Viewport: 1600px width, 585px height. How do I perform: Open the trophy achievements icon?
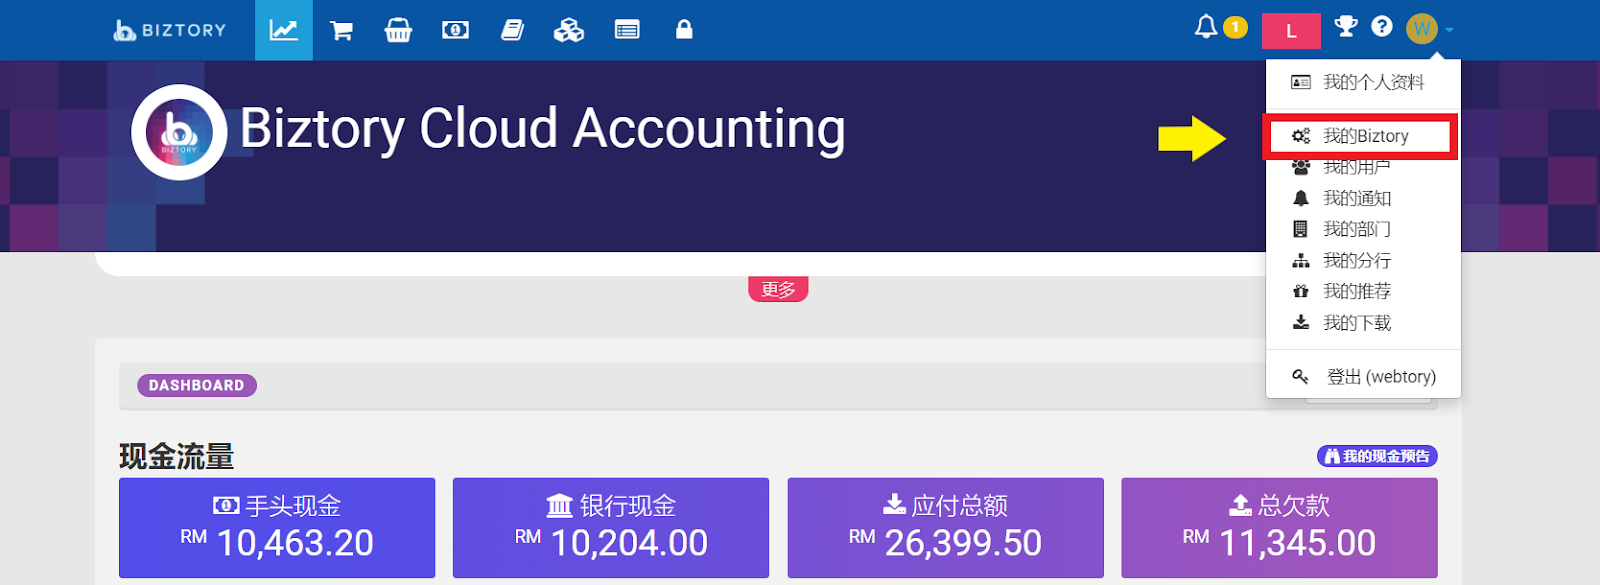pyautogui.click(x=1346, y=27)
